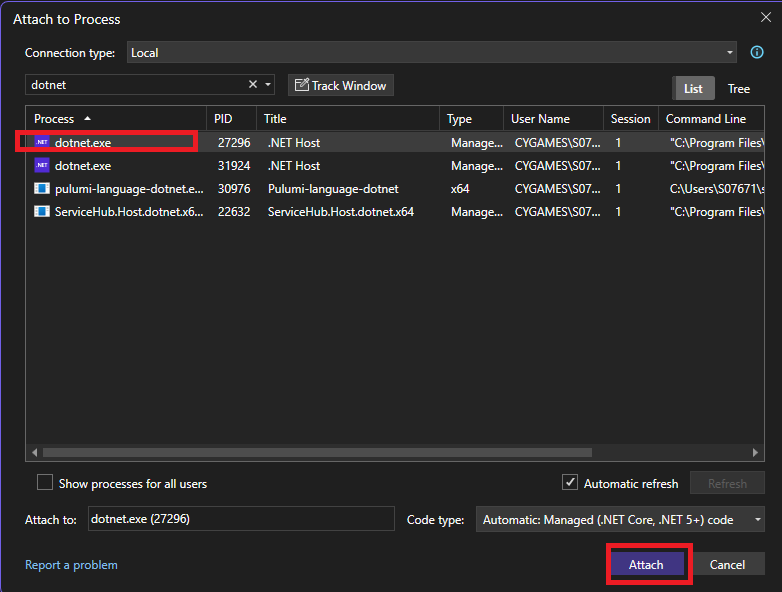Open the Report a problem link
This screenshot has width=782, height=592.
tap(71, 565)
